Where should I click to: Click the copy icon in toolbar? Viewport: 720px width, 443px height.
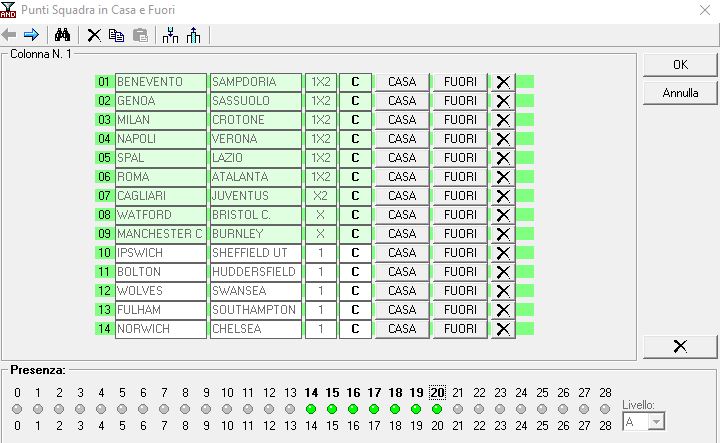(117, 35)
